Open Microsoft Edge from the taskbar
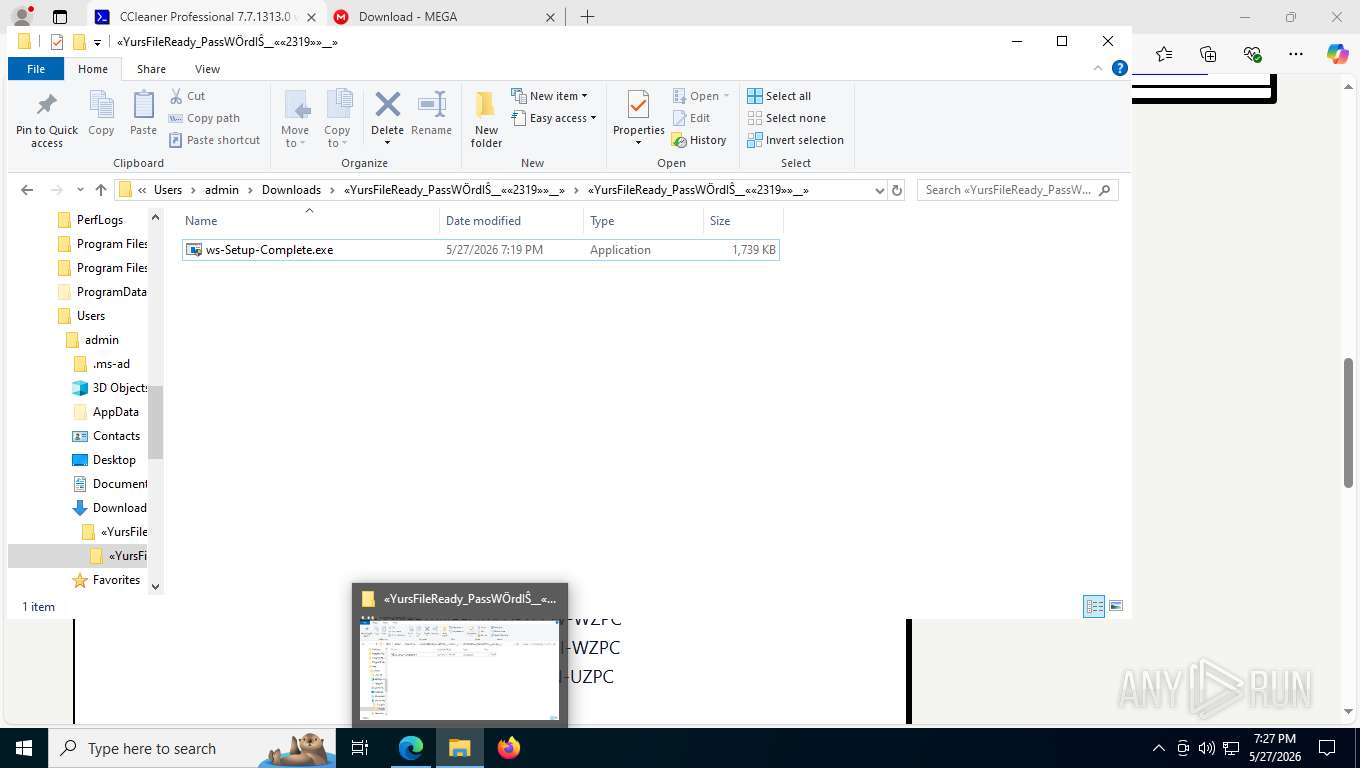Screen dimensions: 1360x768 click(411, 748)
